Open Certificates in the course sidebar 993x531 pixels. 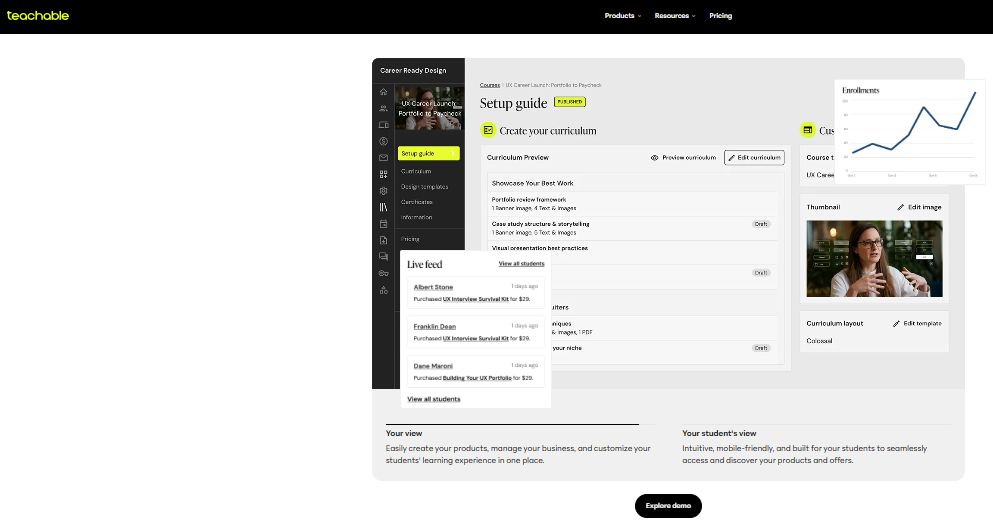coord(417,202)
